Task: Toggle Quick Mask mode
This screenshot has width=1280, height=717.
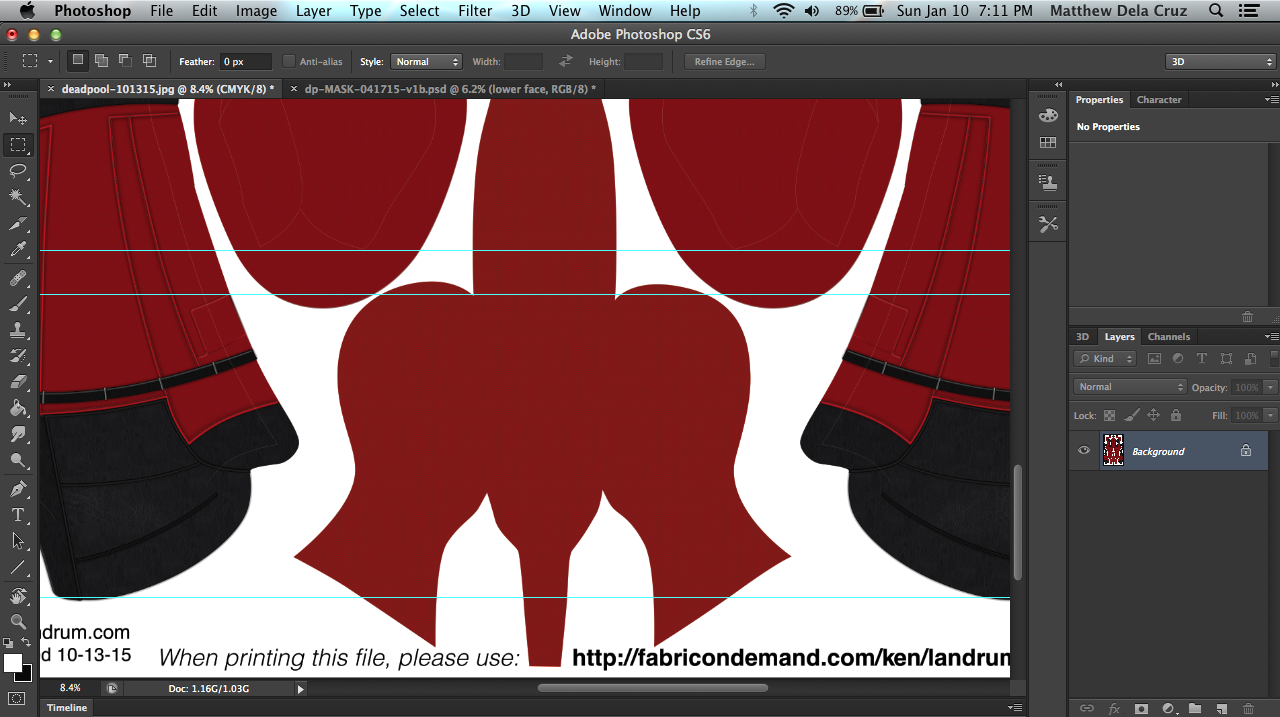Action: point(18,698)
